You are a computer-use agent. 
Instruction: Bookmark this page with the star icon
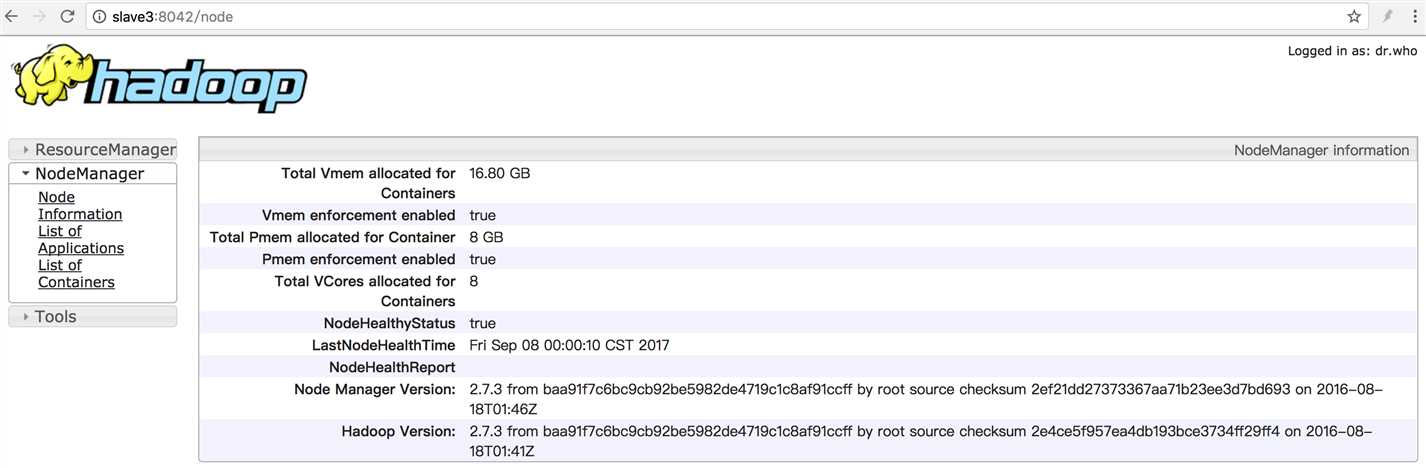coord(1354,17)
